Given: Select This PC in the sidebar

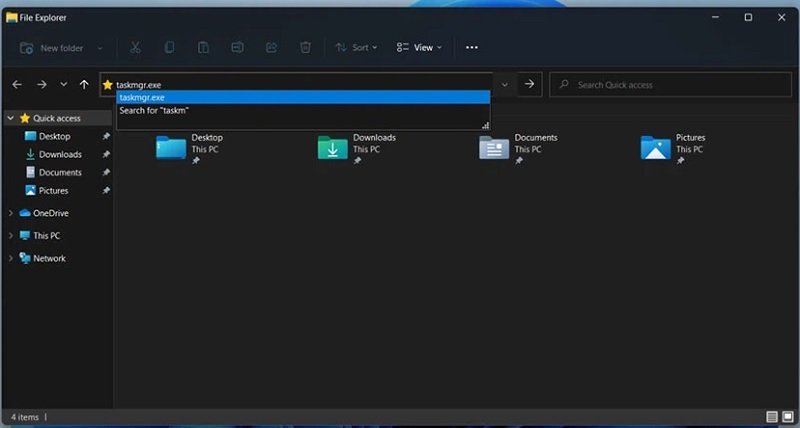Looking at the screenshot, I should click(46, 236).
